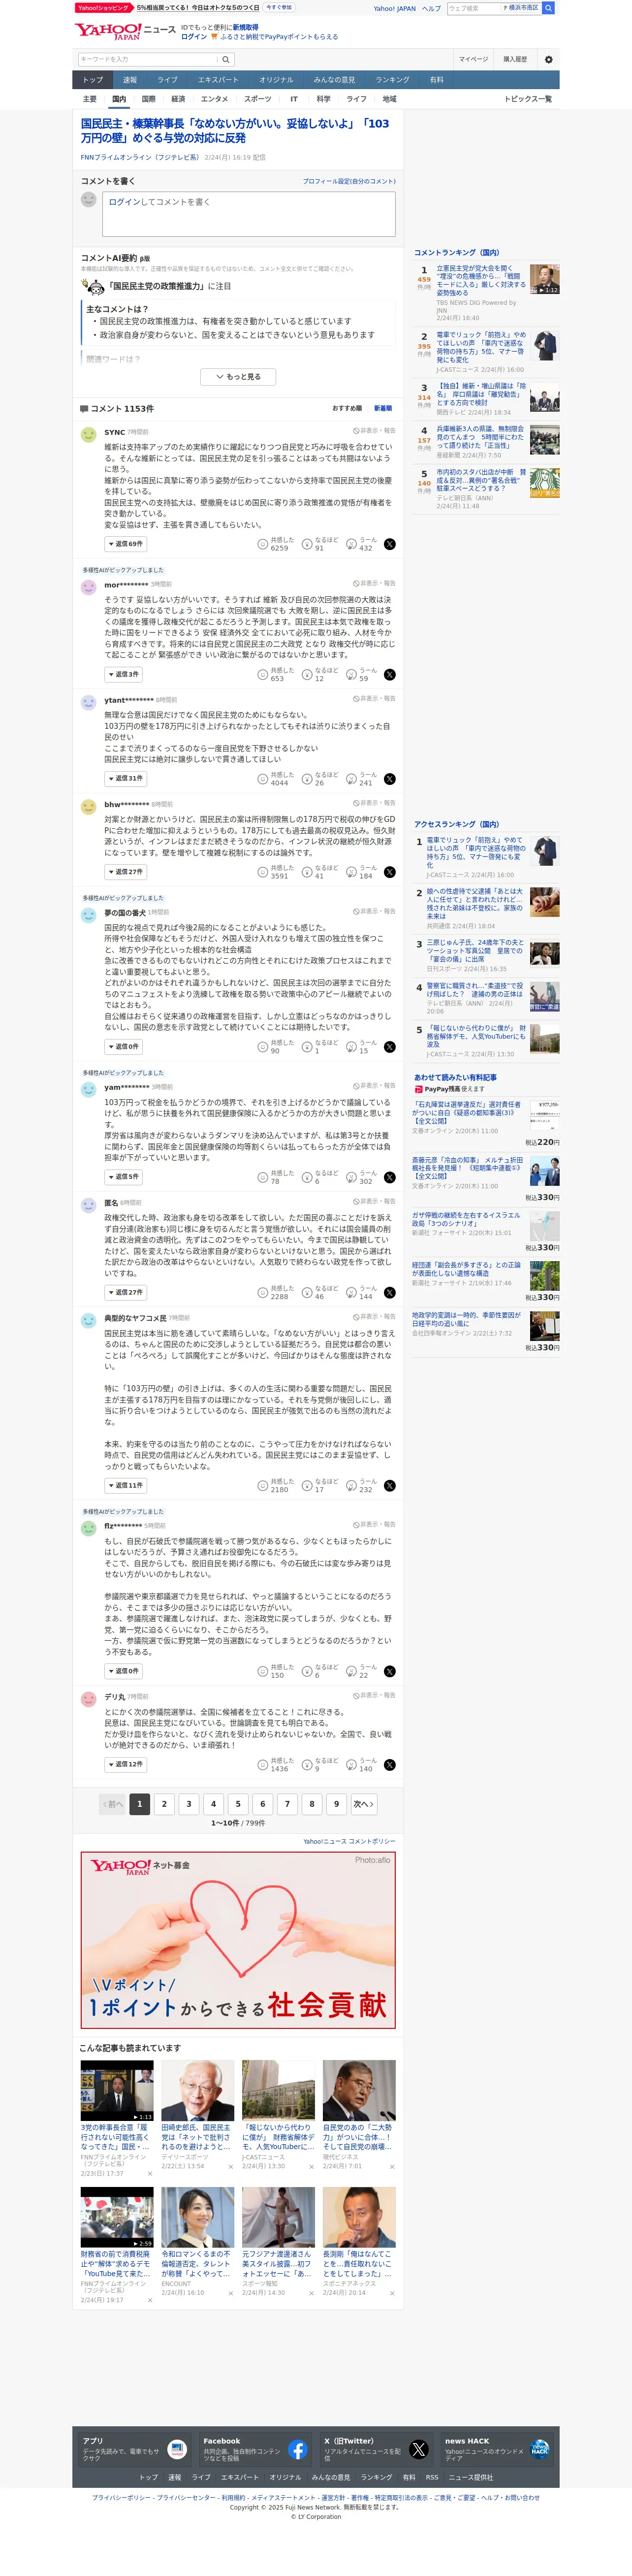Open footer link プライバシーポリシー
This screenshot has width=632, height=2576.
click(122, 2498)
